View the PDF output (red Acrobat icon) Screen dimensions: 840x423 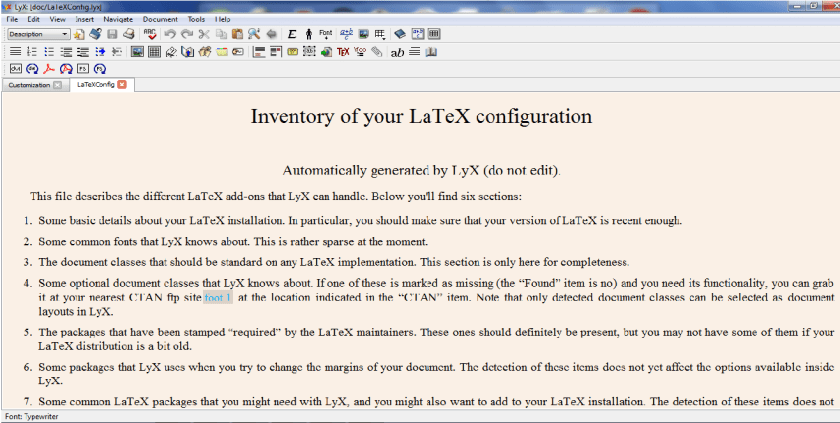tap(49, 69)
